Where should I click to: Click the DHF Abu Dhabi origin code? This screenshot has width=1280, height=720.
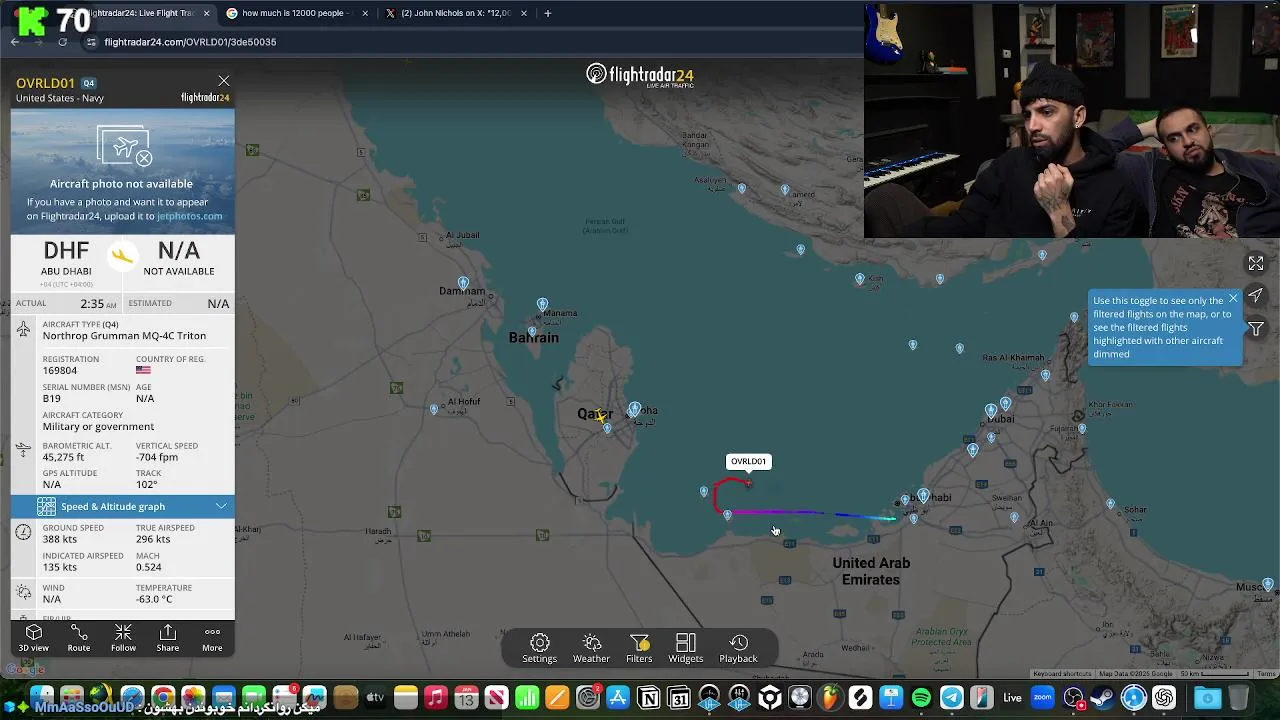click(66, 250)
